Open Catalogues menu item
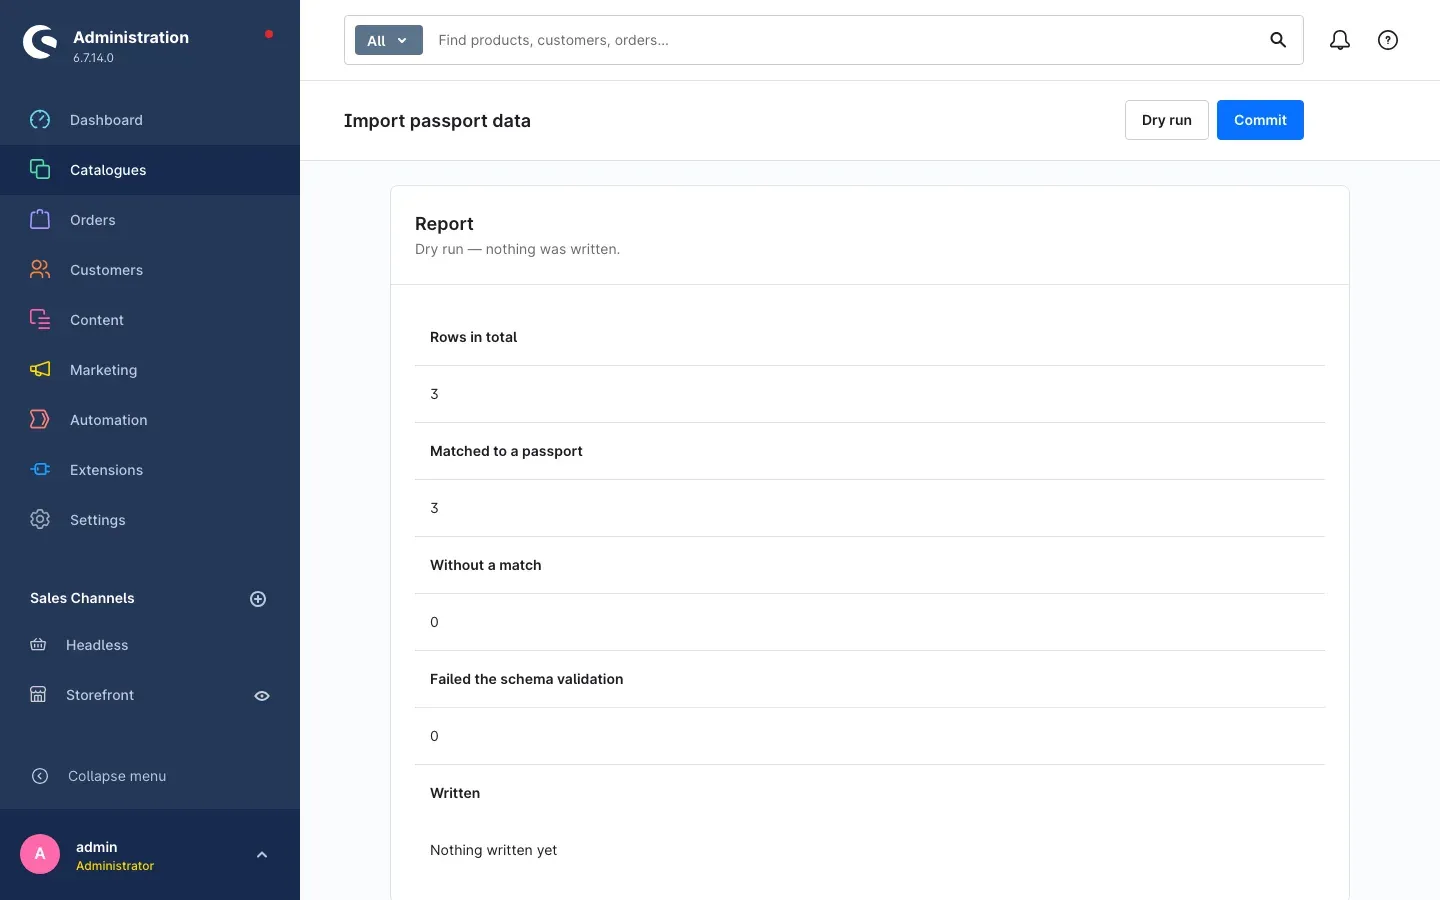The height and width of the screenshot is (900, 1440). (150, 170)
